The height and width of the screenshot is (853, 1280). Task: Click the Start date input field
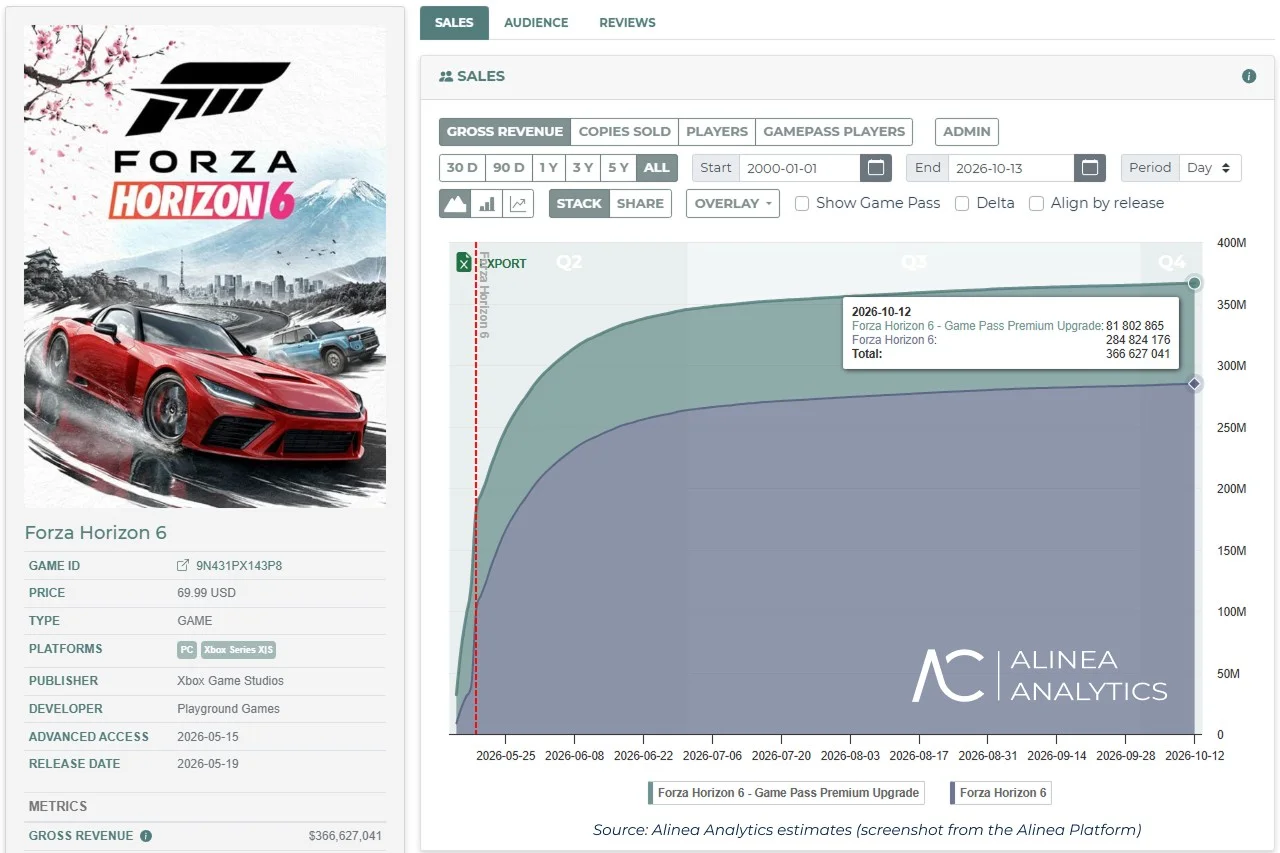click(800, 168)
